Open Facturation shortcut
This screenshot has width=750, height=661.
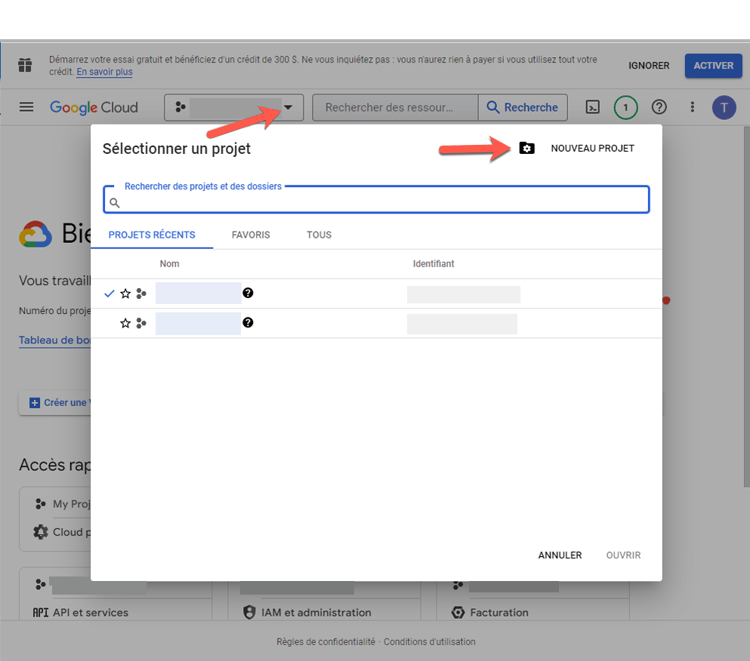point(499,612)
